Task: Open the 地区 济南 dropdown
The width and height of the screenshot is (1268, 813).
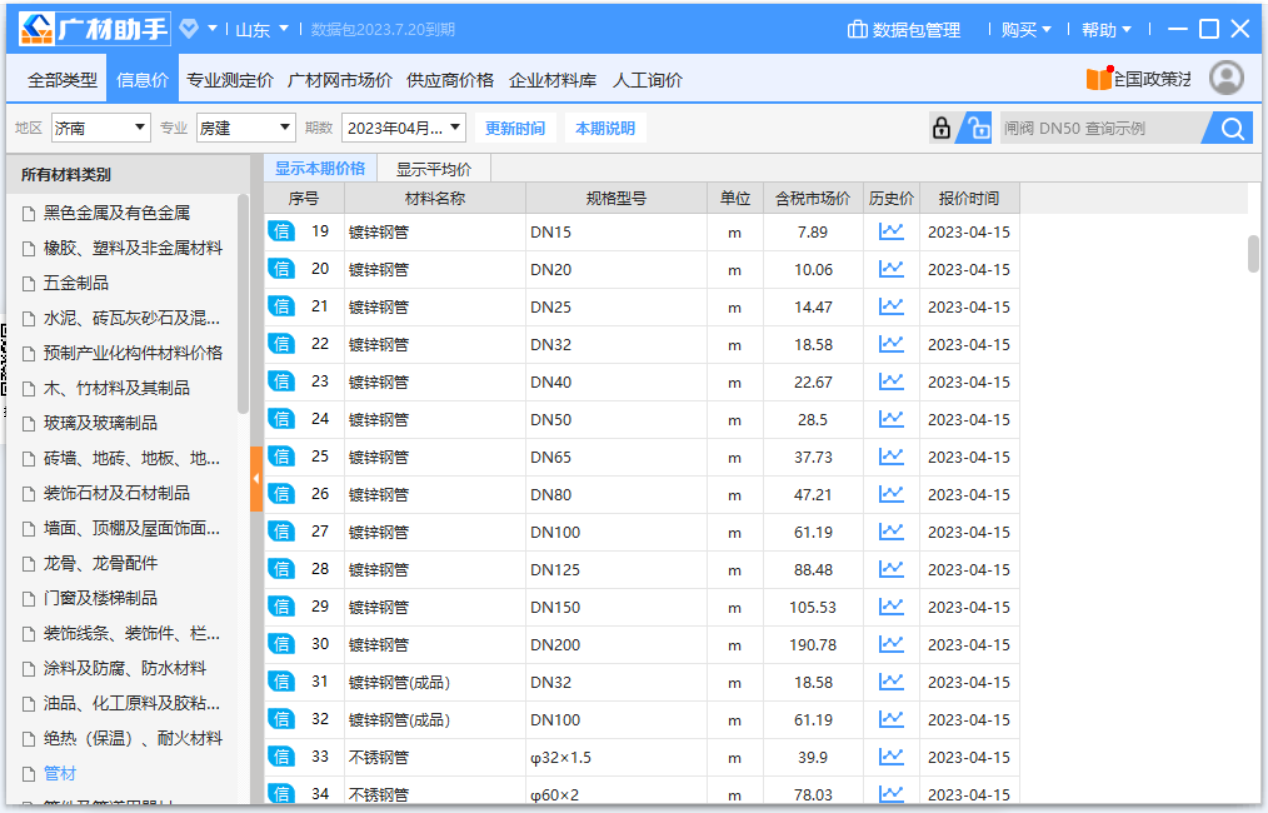Action: point(100,128)
